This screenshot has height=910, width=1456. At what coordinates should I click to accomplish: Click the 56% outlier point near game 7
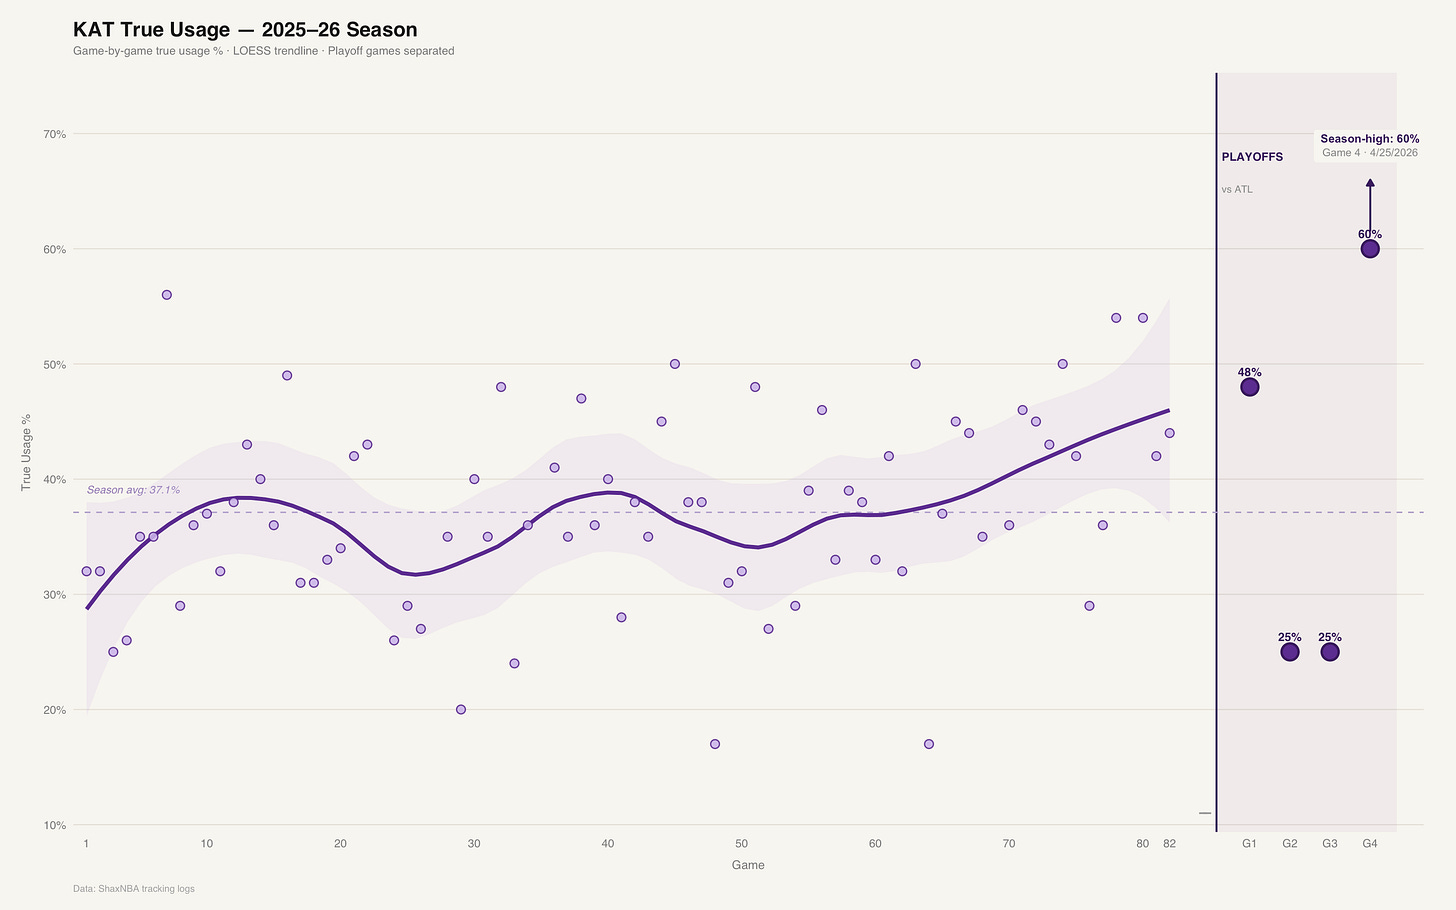167,295
